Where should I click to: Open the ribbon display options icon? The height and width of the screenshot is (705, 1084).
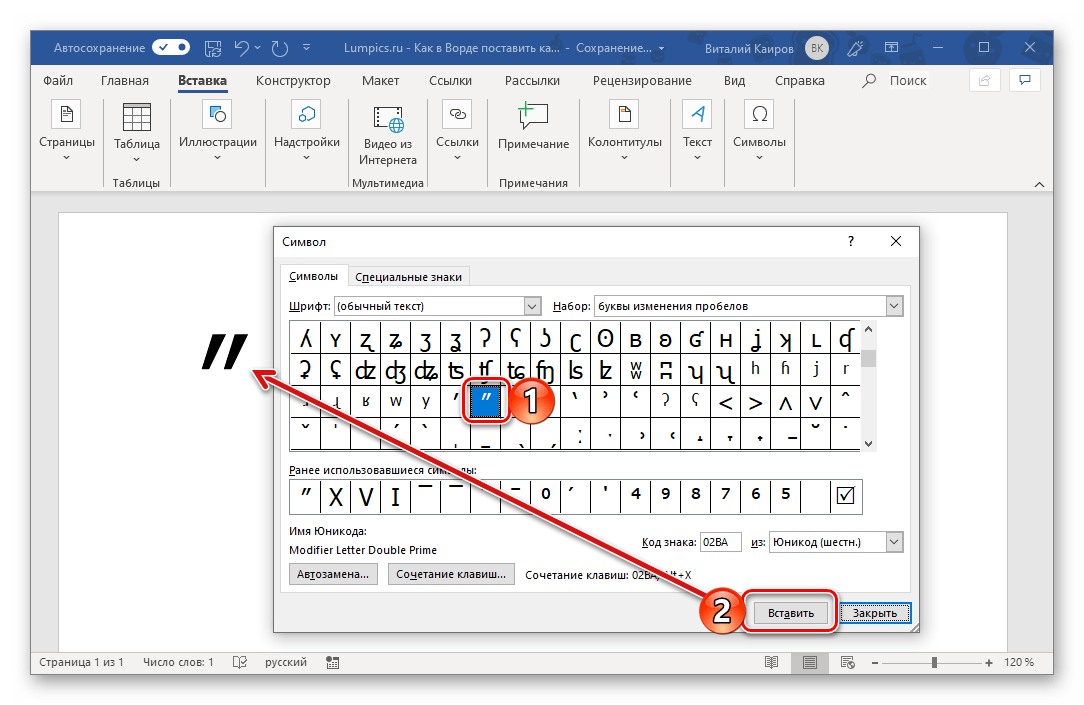click(x=891, y=48)
